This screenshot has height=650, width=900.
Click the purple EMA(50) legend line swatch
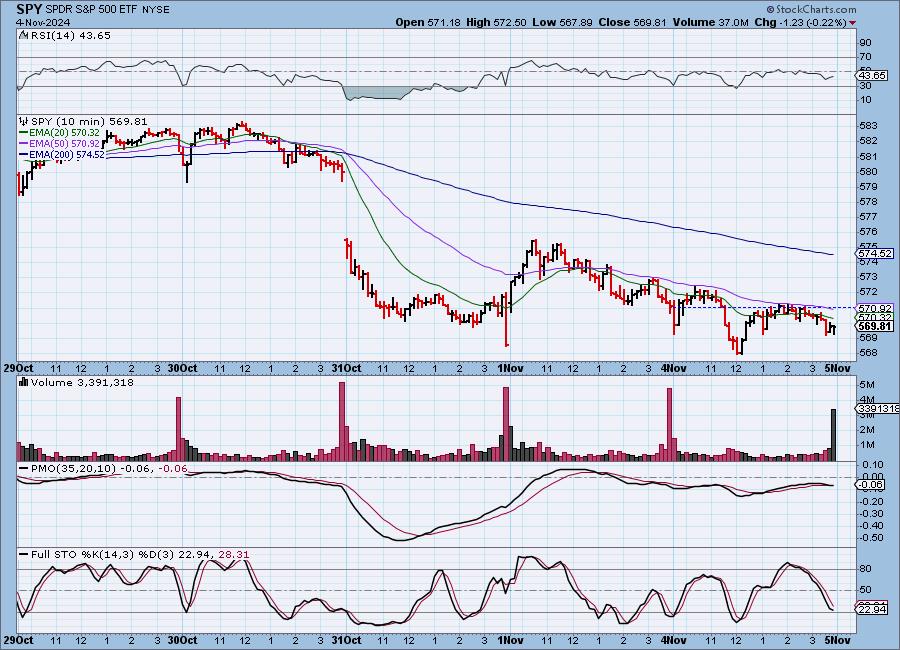pos(24,144)
